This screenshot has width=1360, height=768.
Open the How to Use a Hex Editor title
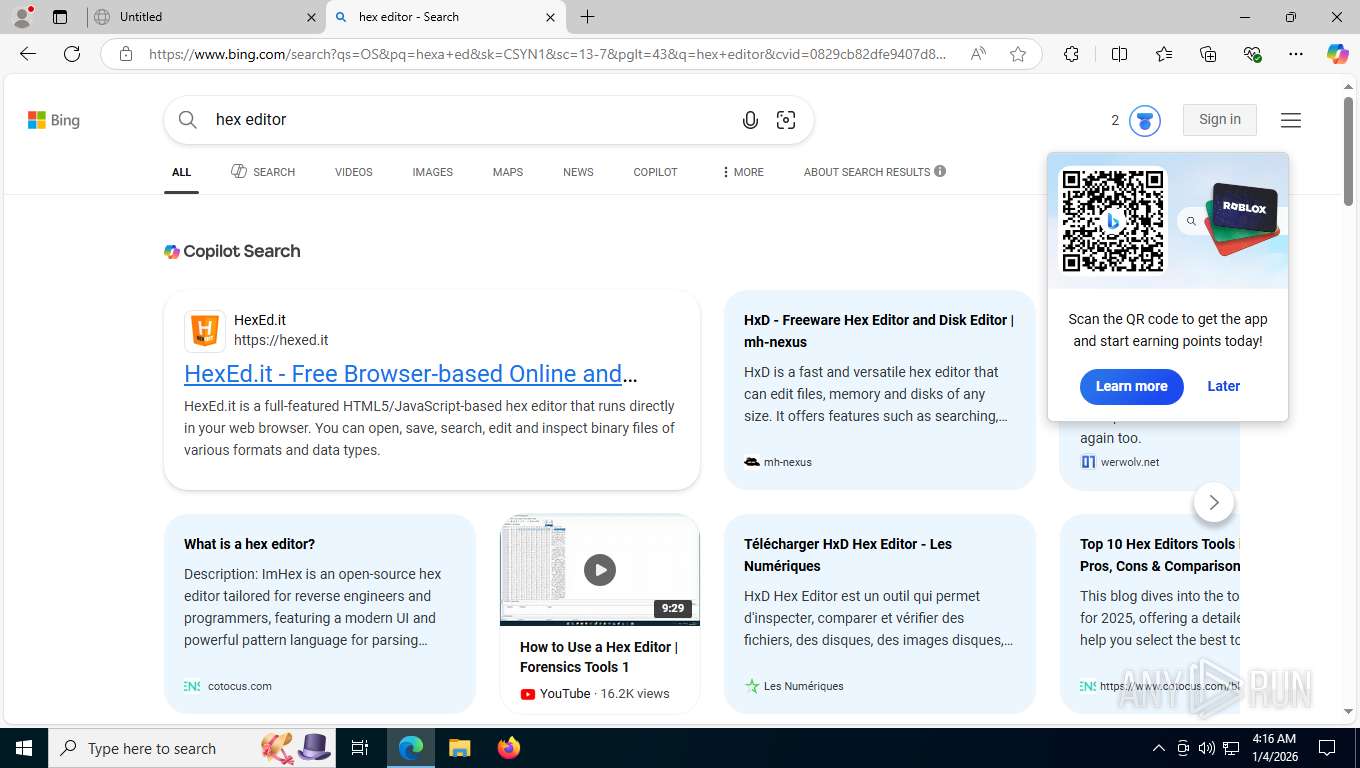coord(599,657)
